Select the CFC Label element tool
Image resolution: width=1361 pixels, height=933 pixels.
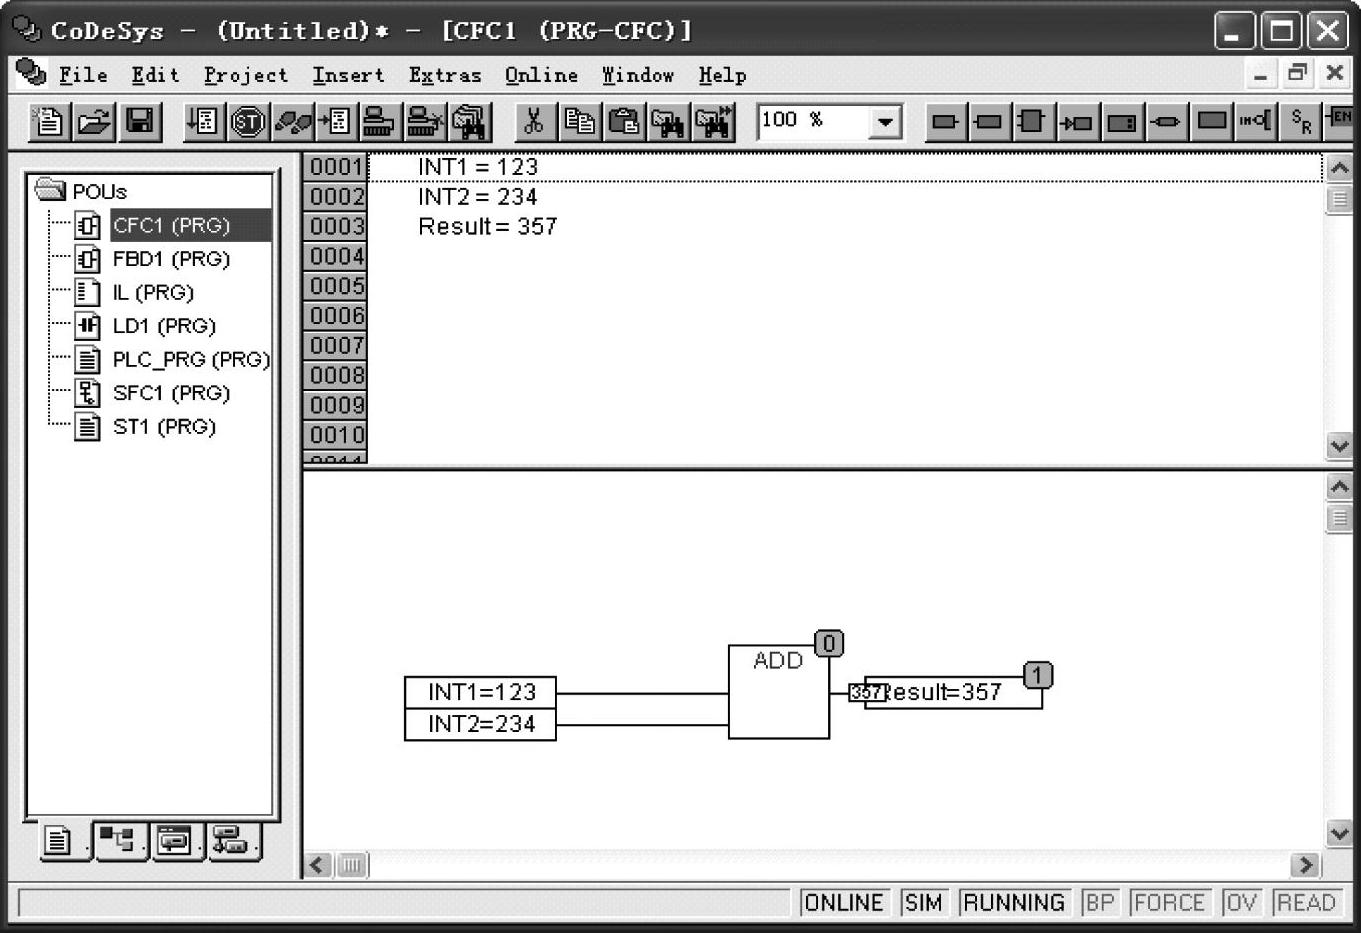tap(1122, 122)
